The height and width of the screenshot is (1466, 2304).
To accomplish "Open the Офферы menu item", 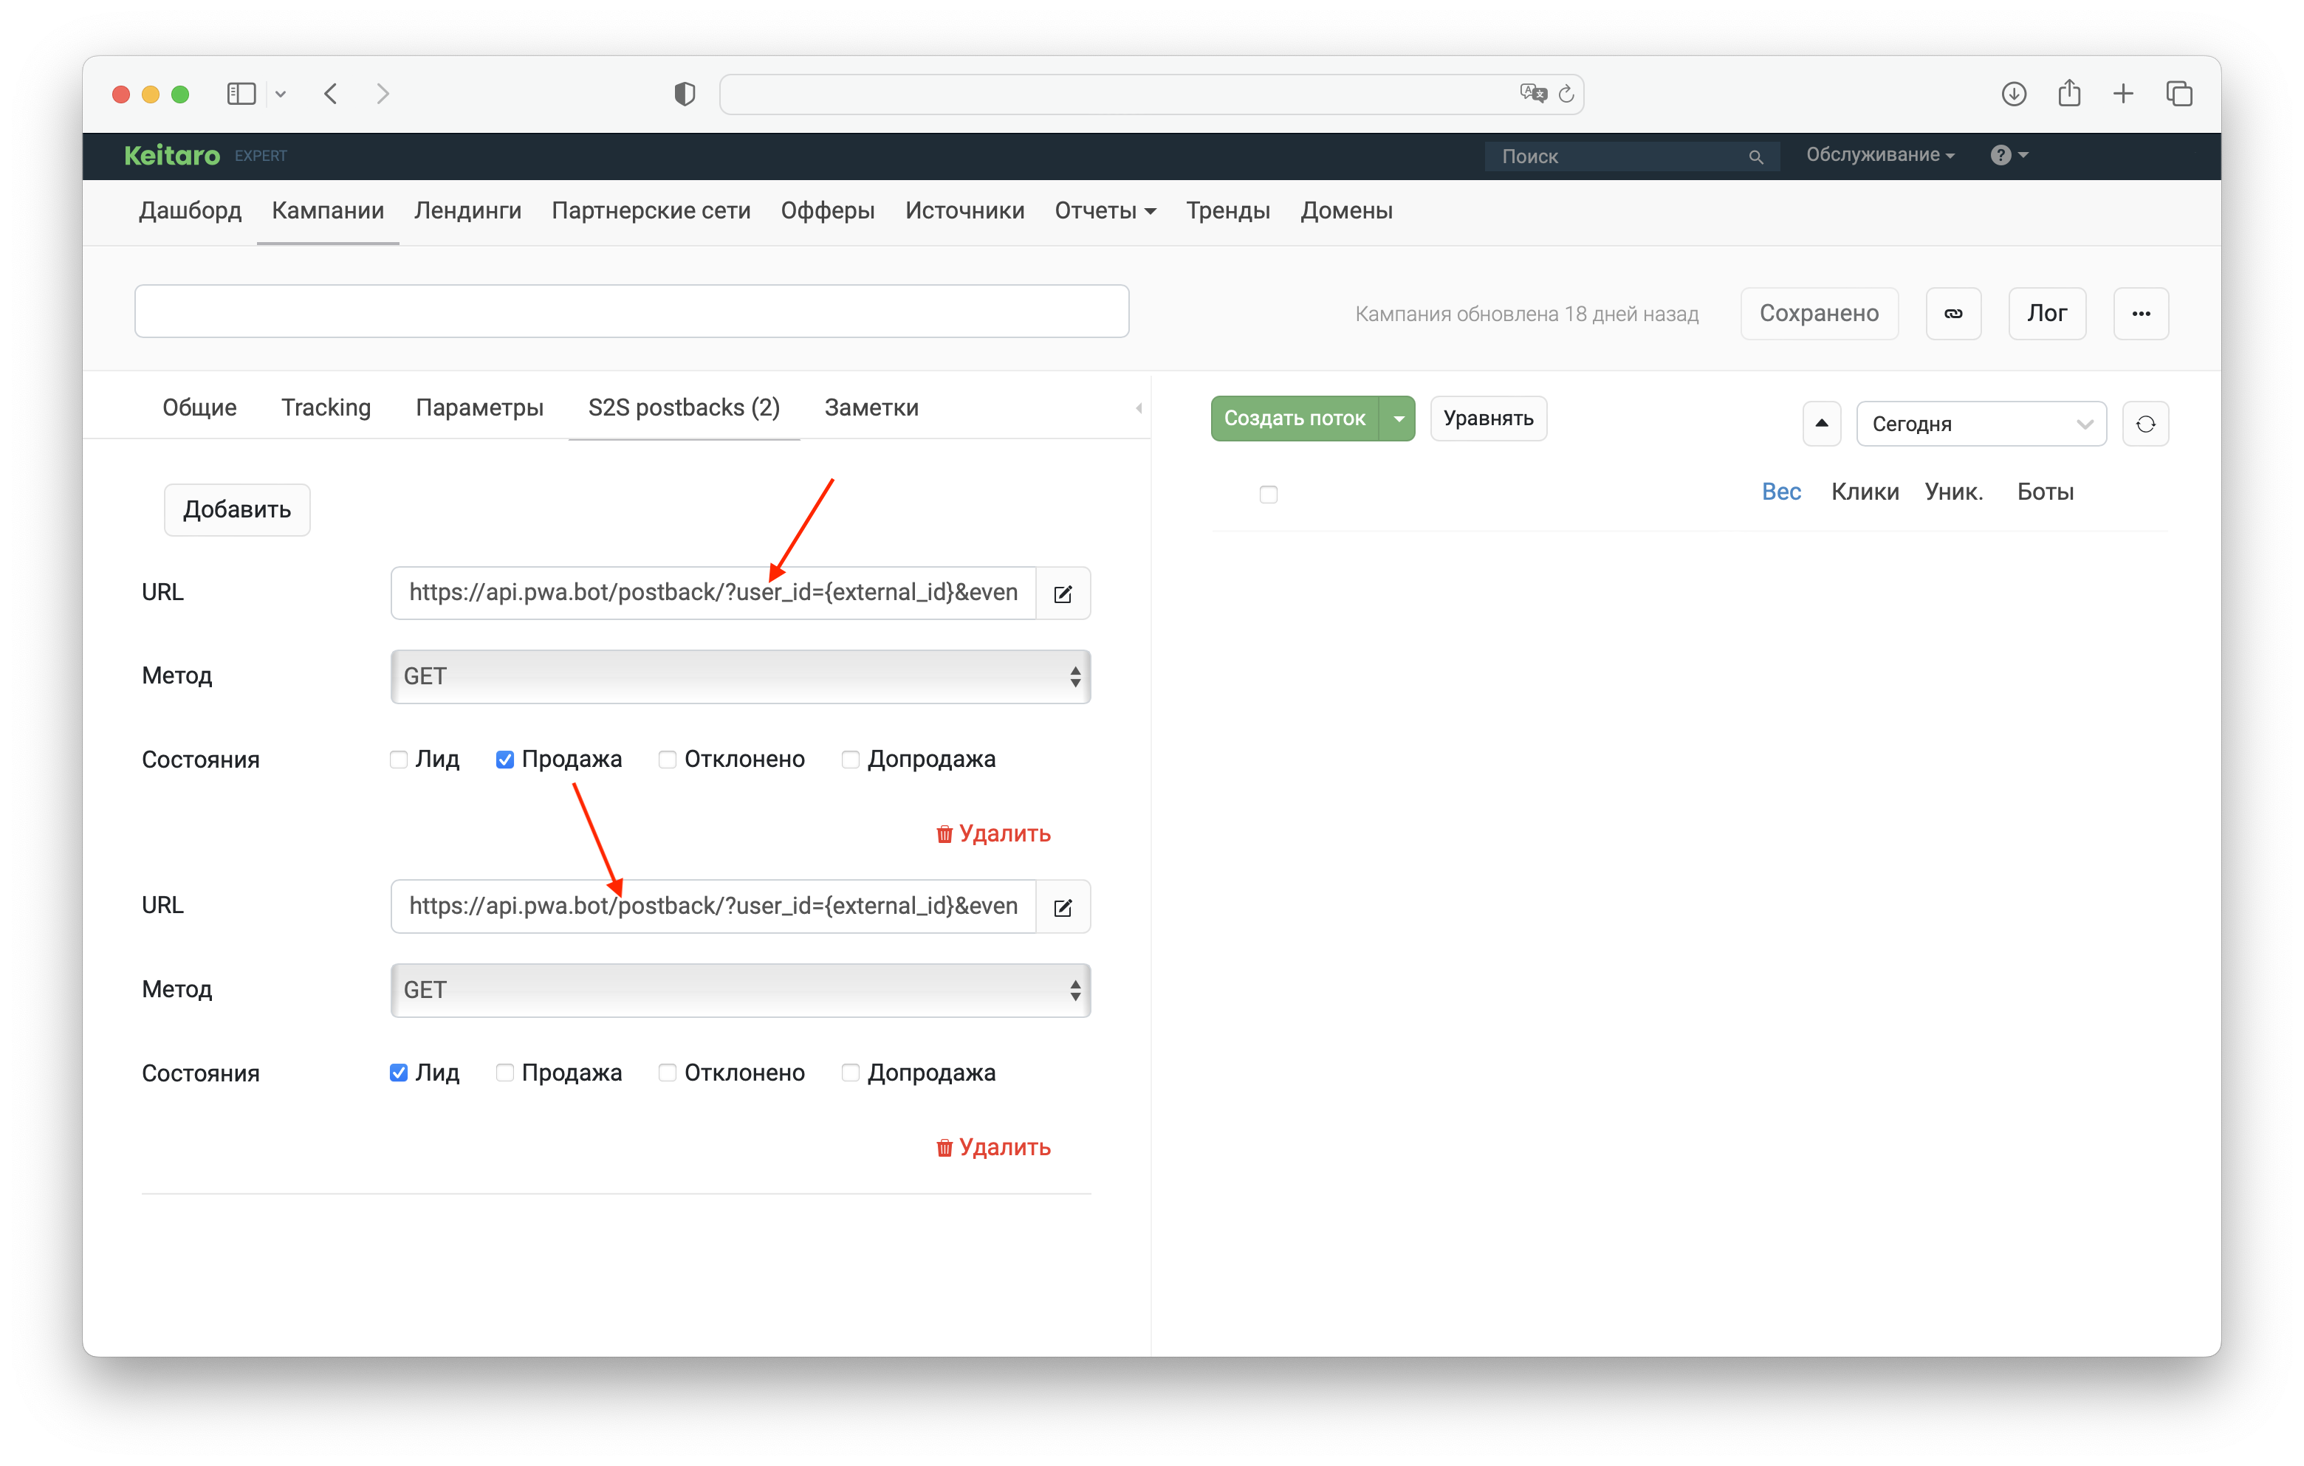I will [x=827, y=211].
